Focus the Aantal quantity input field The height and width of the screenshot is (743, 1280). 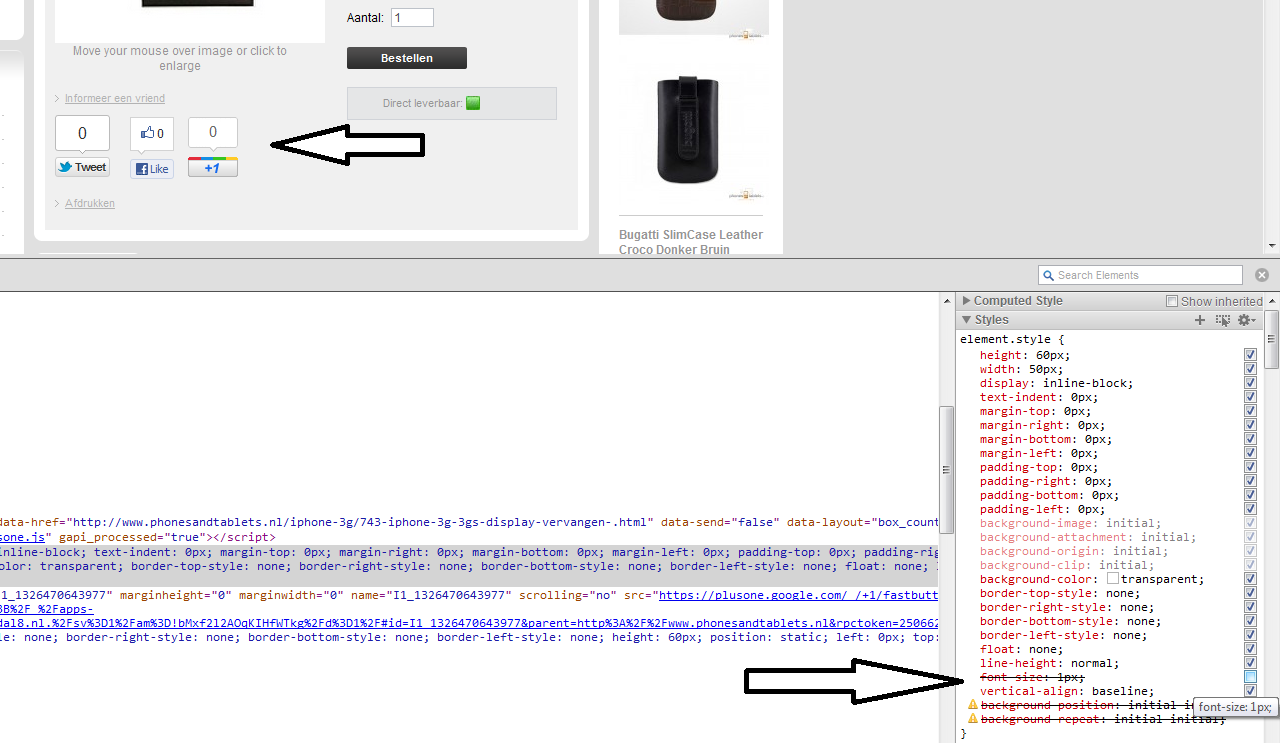click(412, 18)
